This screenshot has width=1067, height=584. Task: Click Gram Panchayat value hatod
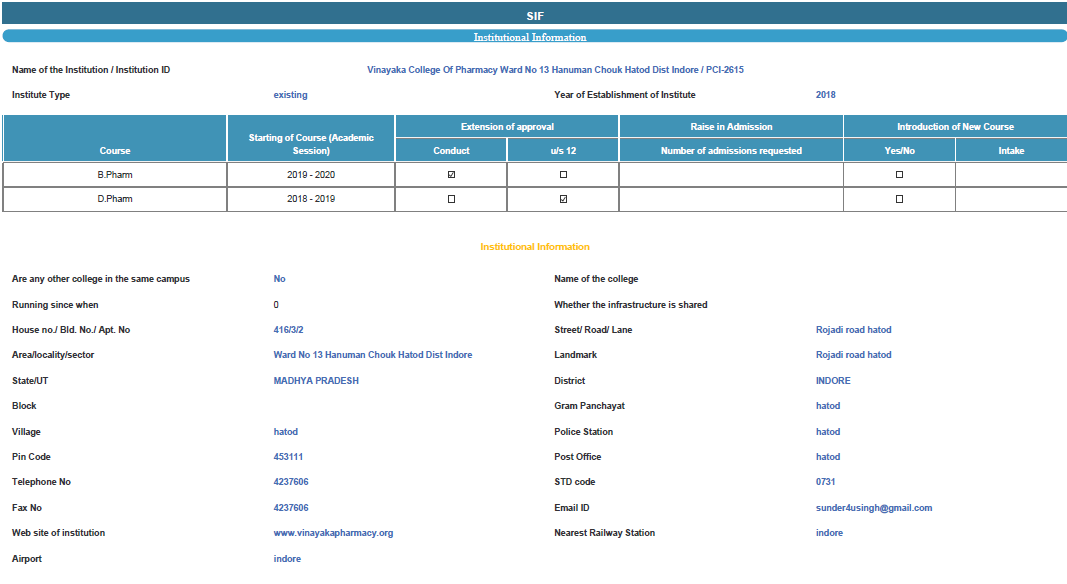828,406
